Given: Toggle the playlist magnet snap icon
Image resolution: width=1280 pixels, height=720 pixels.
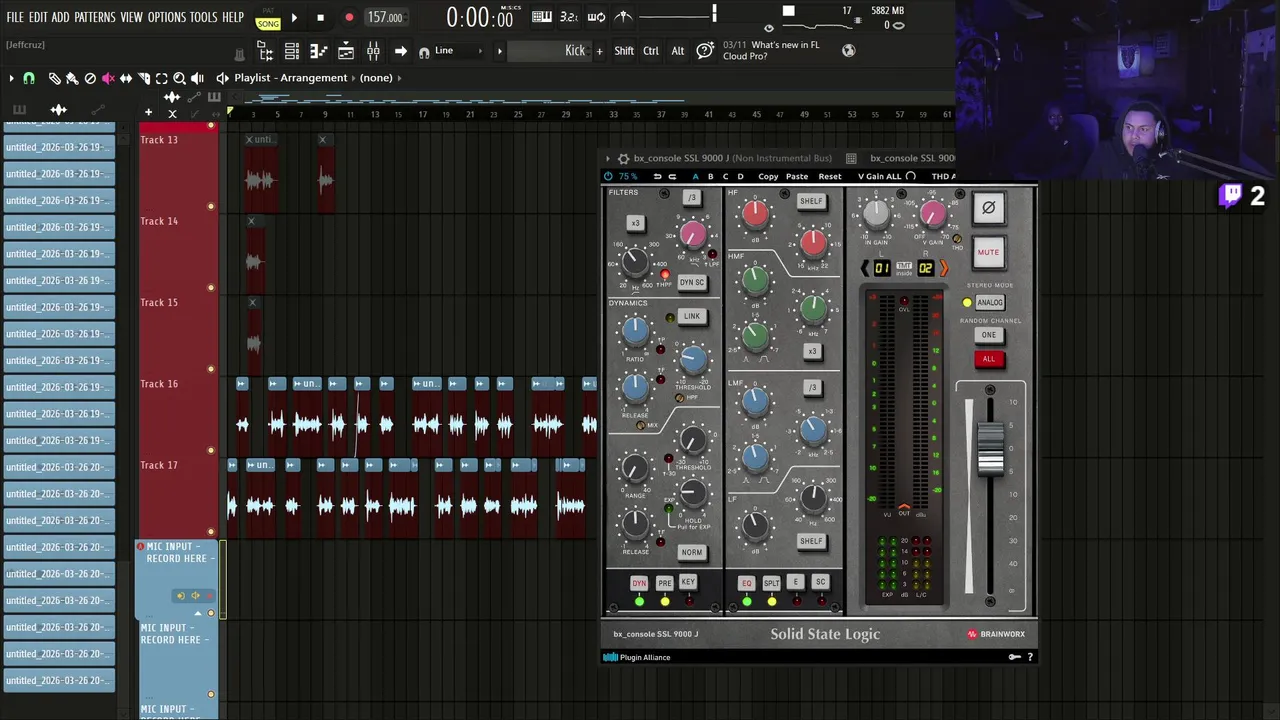Looking at the screenshot, I should (x=29, y=78).
